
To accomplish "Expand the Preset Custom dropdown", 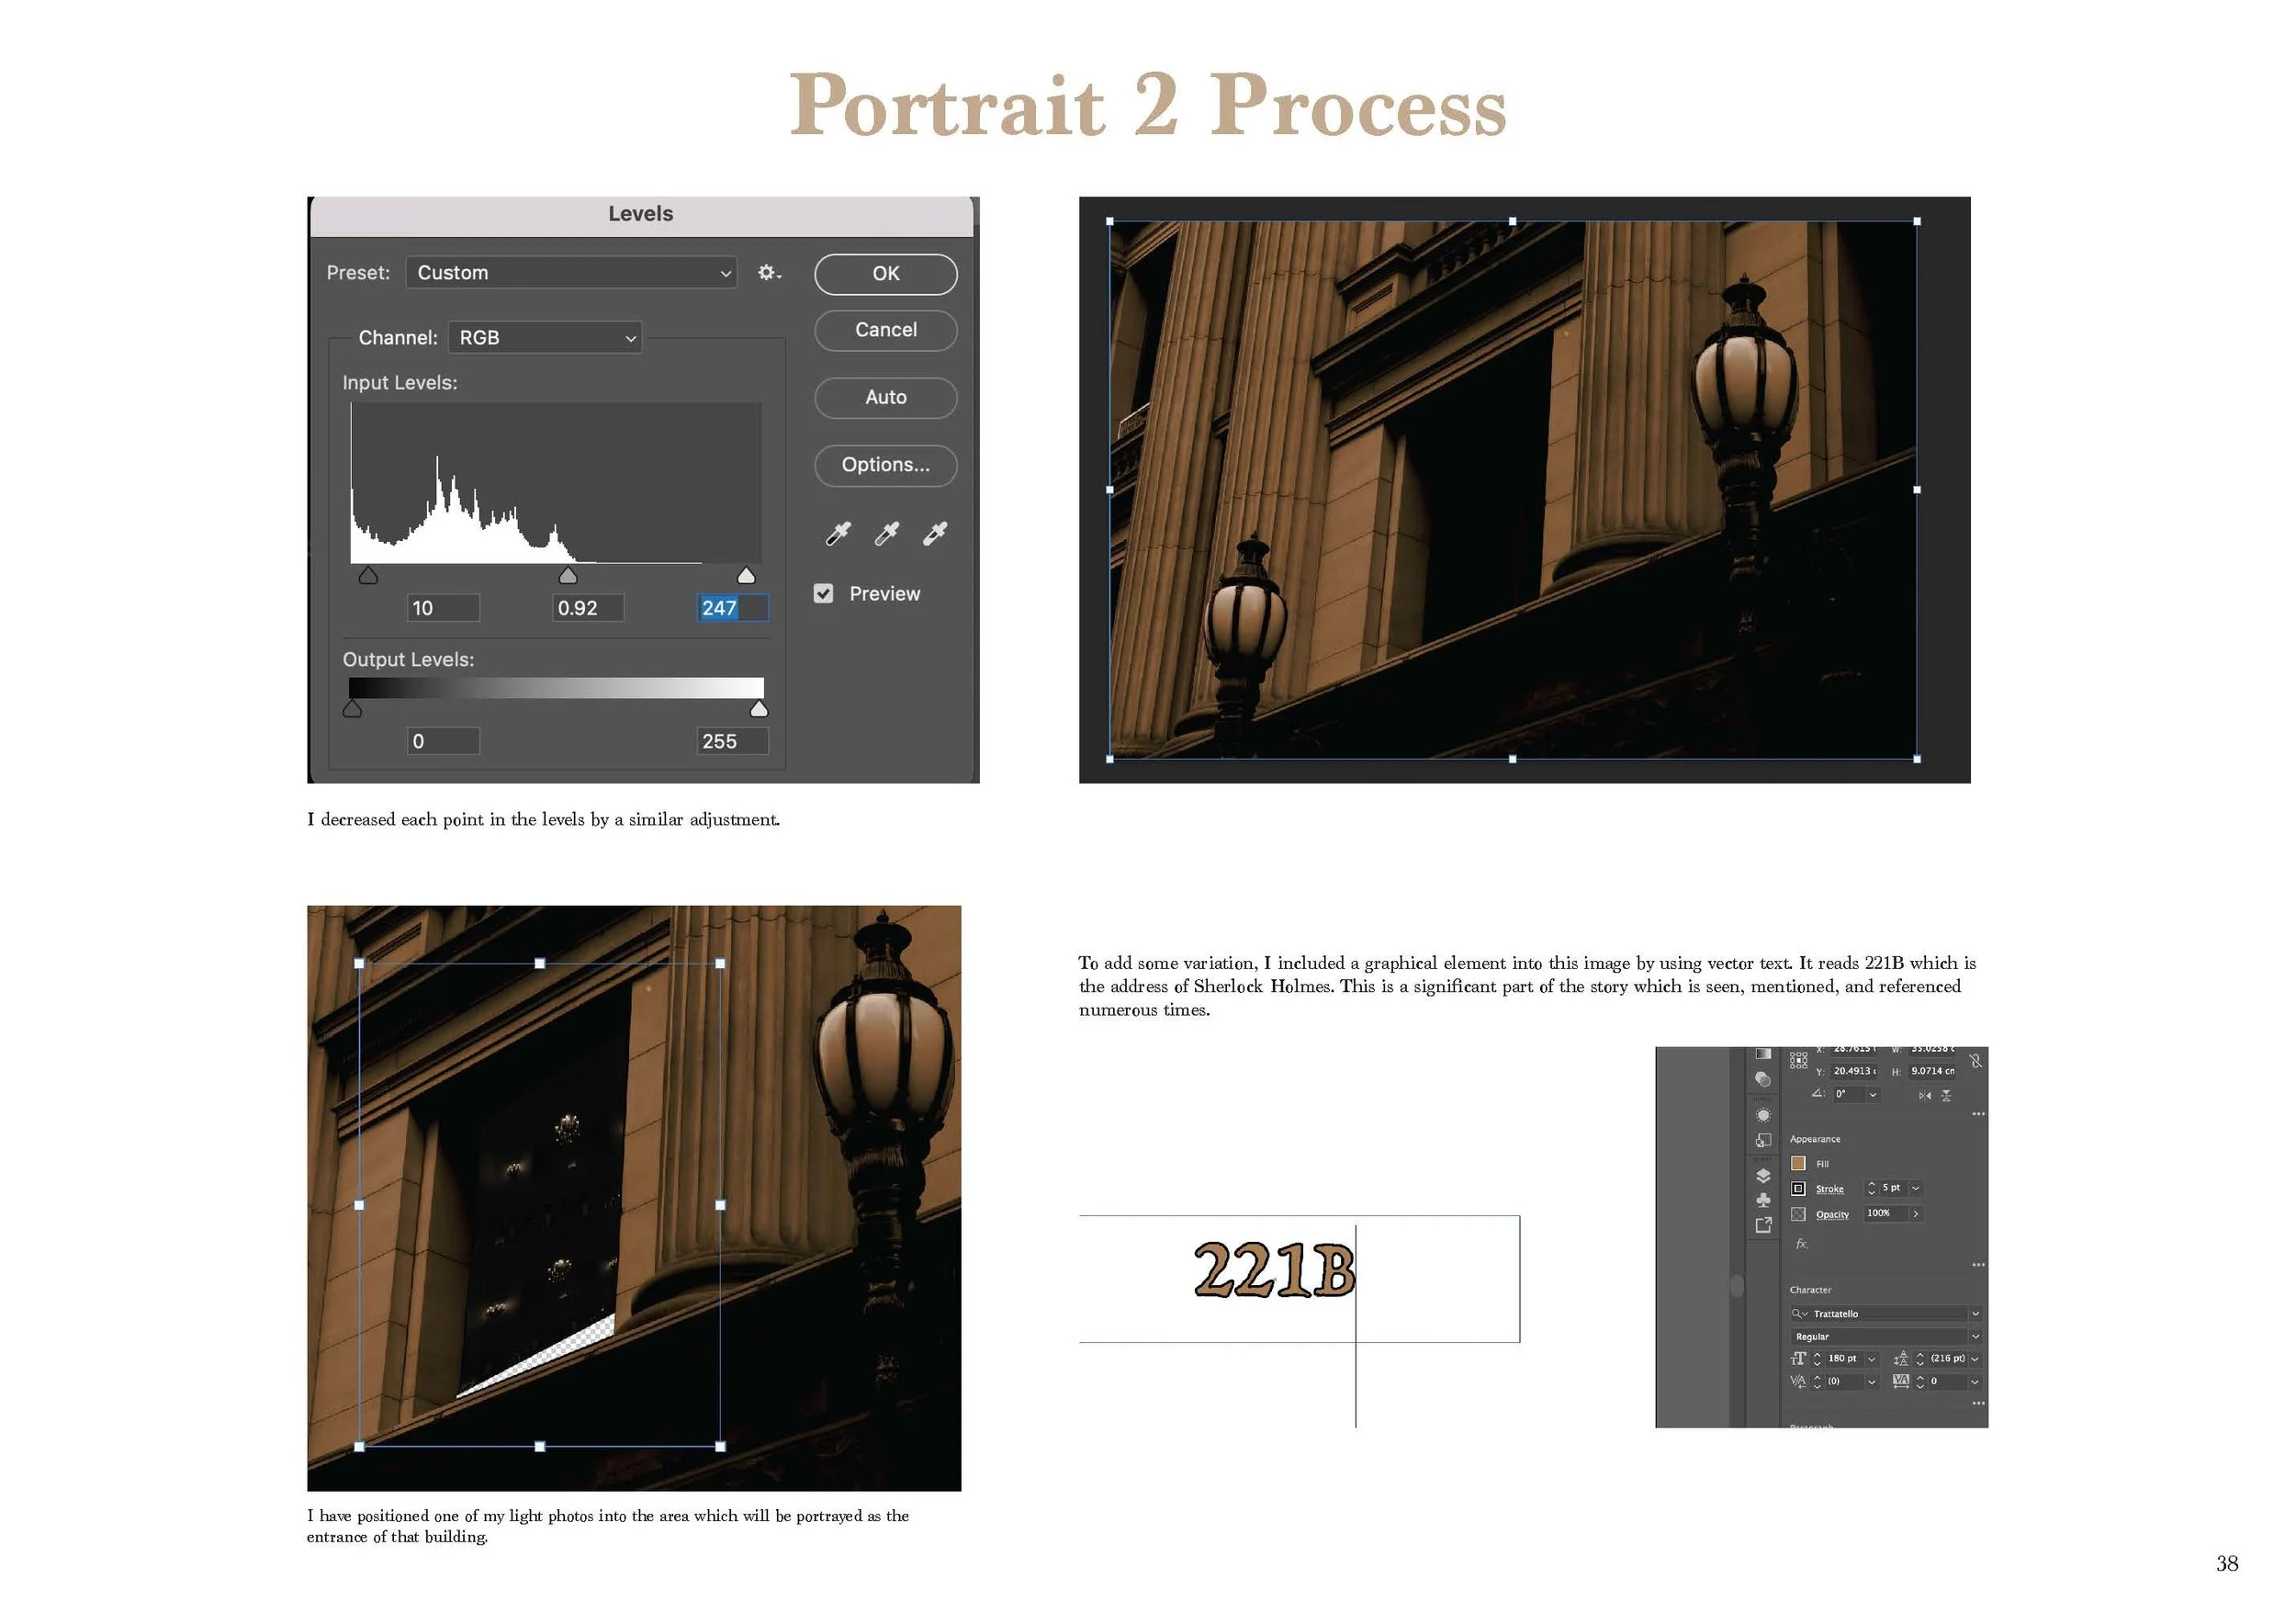I will (571, 273).
